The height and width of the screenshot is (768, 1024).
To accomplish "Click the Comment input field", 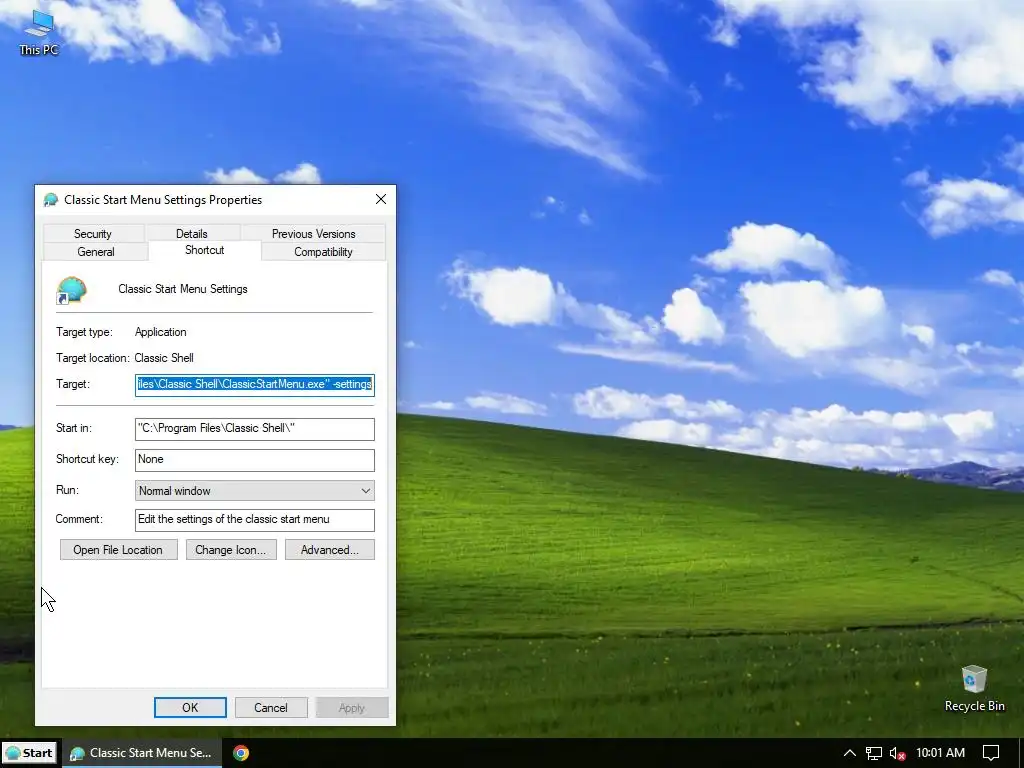I will pos(255,520).
